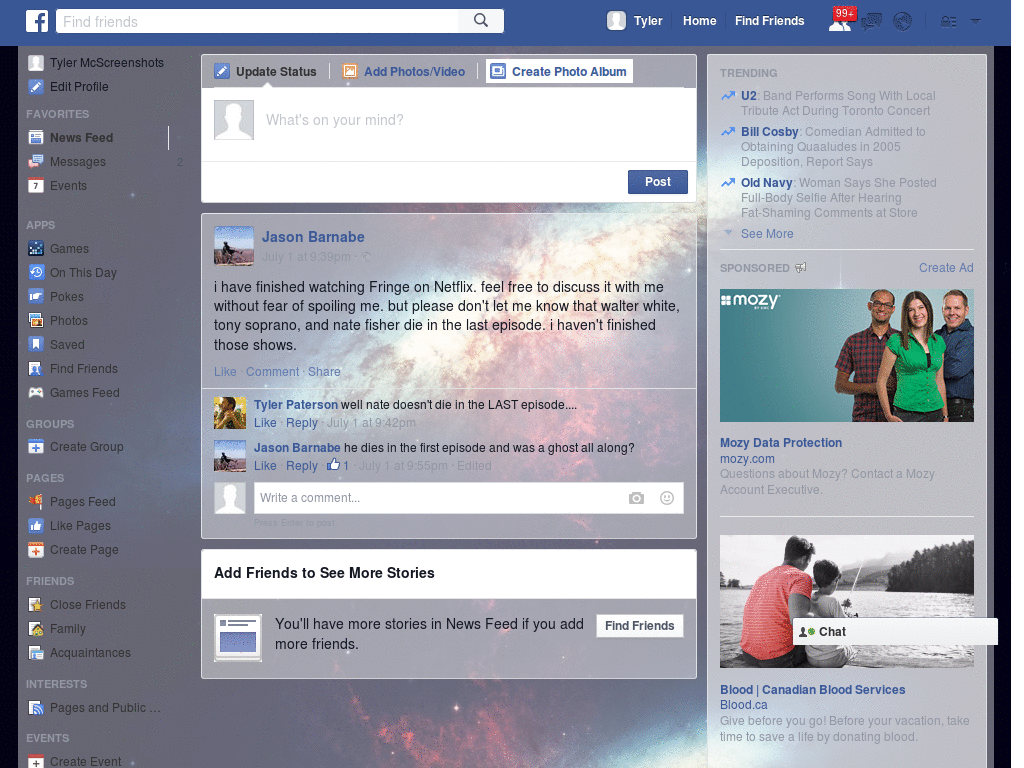Click Tyler profile avatar in top bar

coord(616,21)
